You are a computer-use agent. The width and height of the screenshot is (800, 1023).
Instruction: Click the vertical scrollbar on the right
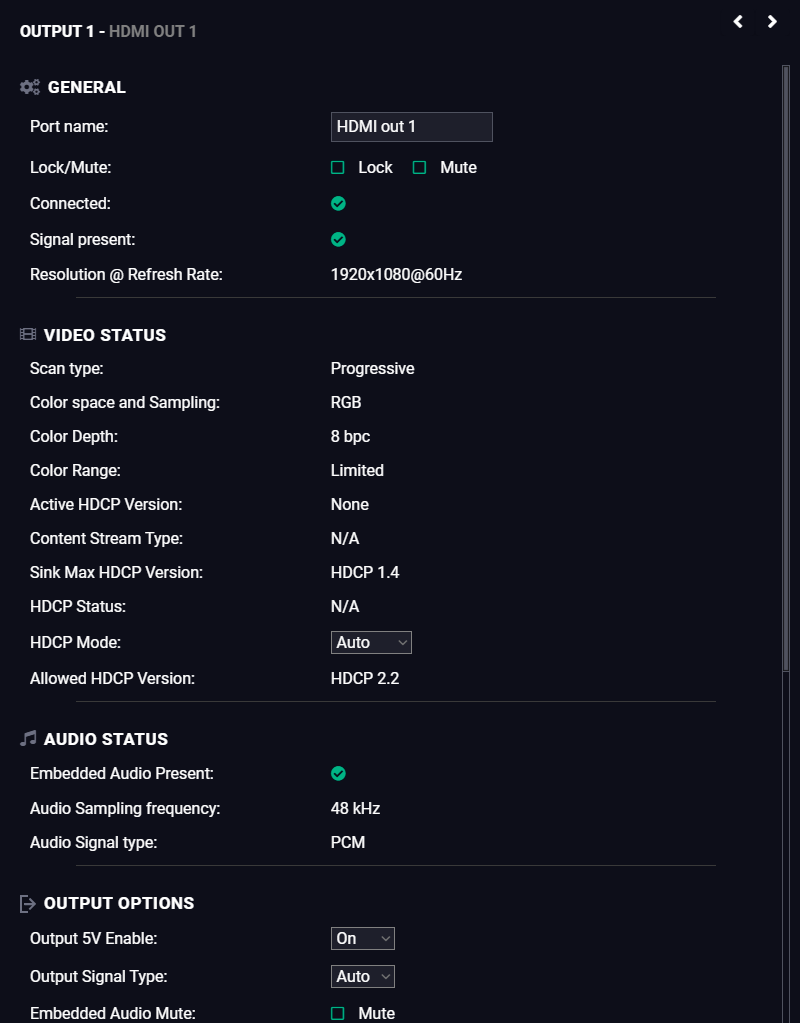pos(786,365)
